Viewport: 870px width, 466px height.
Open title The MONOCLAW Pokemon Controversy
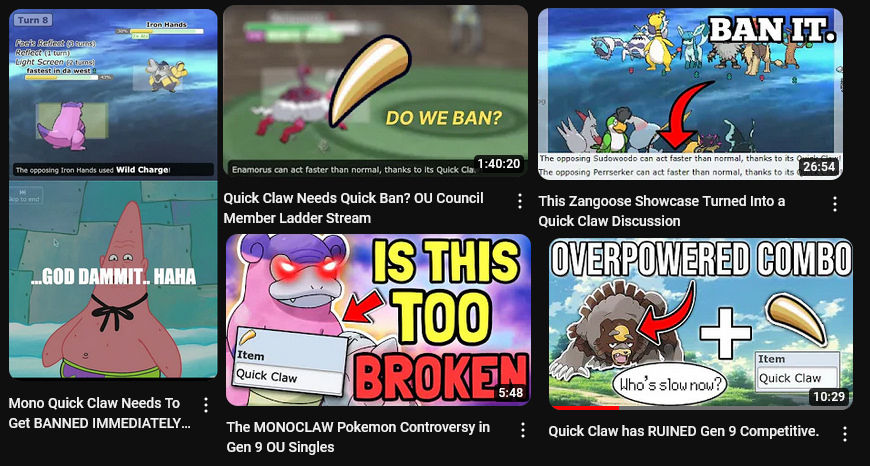[358, 437]
